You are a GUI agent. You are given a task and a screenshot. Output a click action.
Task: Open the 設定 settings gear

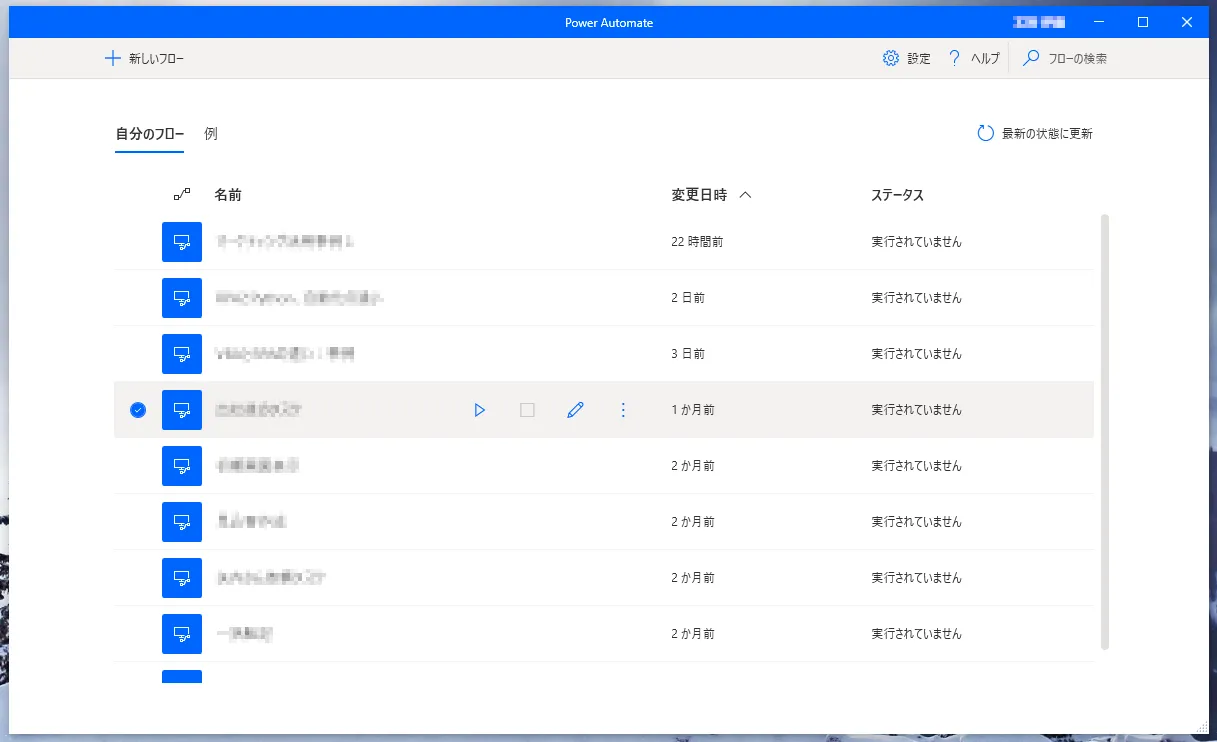pyautogui.click(x=906, y=59)
